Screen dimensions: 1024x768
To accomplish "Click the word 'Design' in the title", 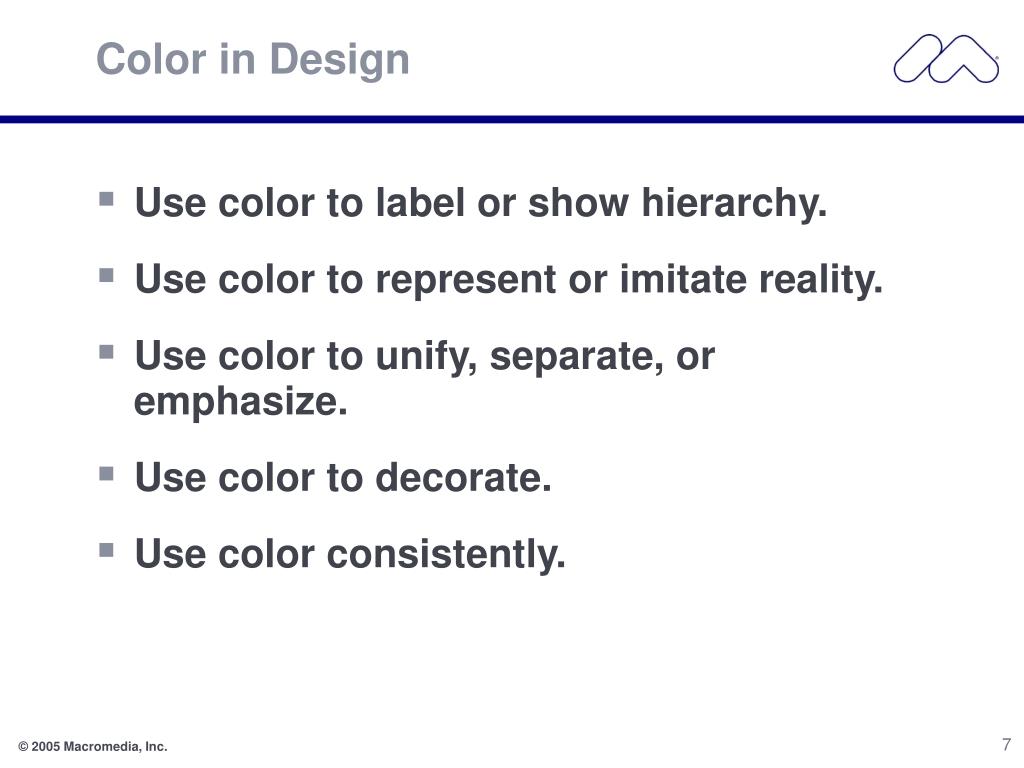I will [x=340, y=61].
